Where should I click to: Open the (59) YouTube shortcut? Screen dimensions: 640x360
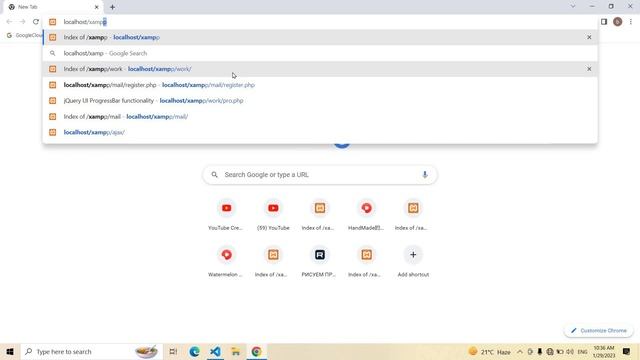(x=273, y=215)
